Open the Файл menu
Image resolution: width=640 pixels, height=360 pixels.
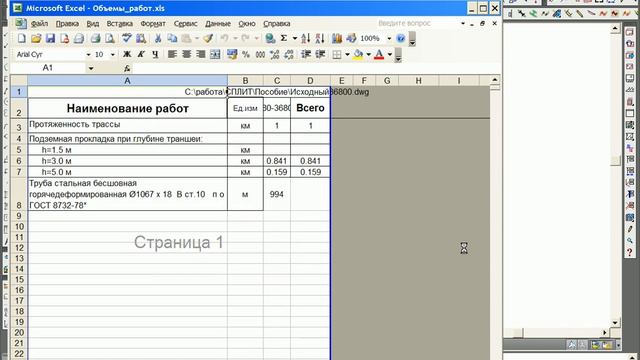[39, 24]
